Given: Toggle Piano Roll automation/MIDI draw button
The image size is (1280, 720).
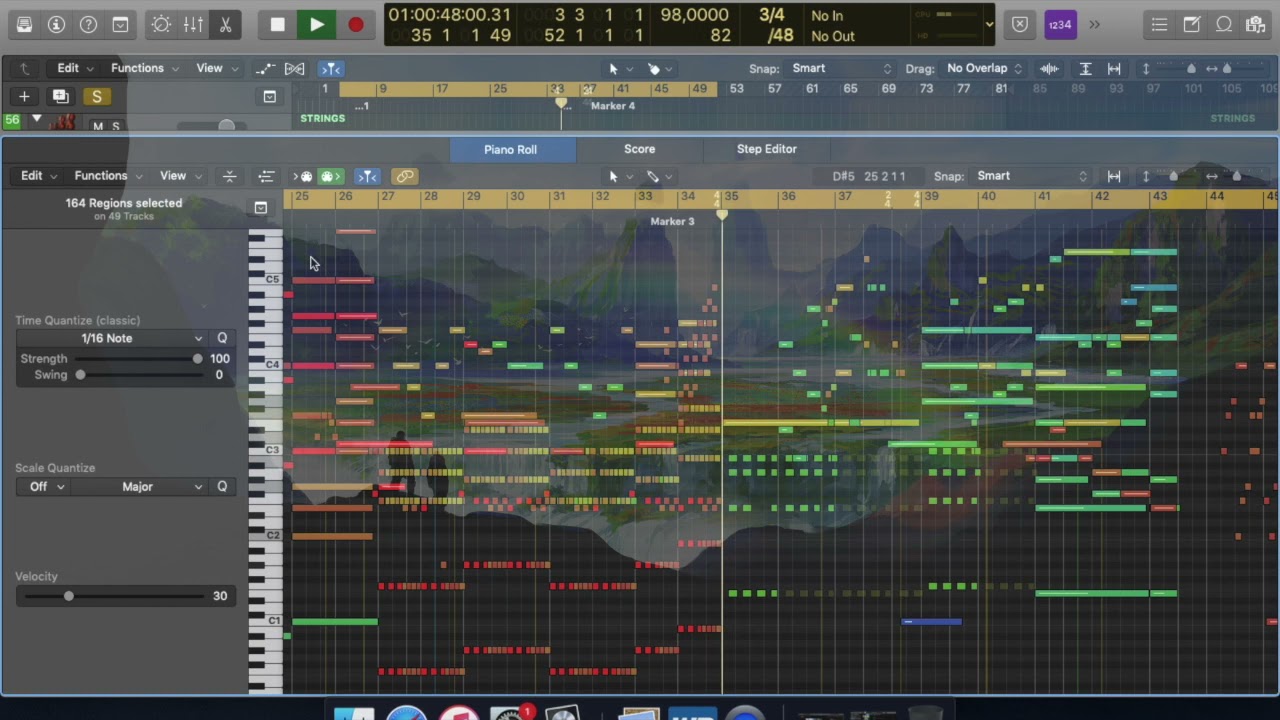Looking at the screenshot, I should [266, 176].
